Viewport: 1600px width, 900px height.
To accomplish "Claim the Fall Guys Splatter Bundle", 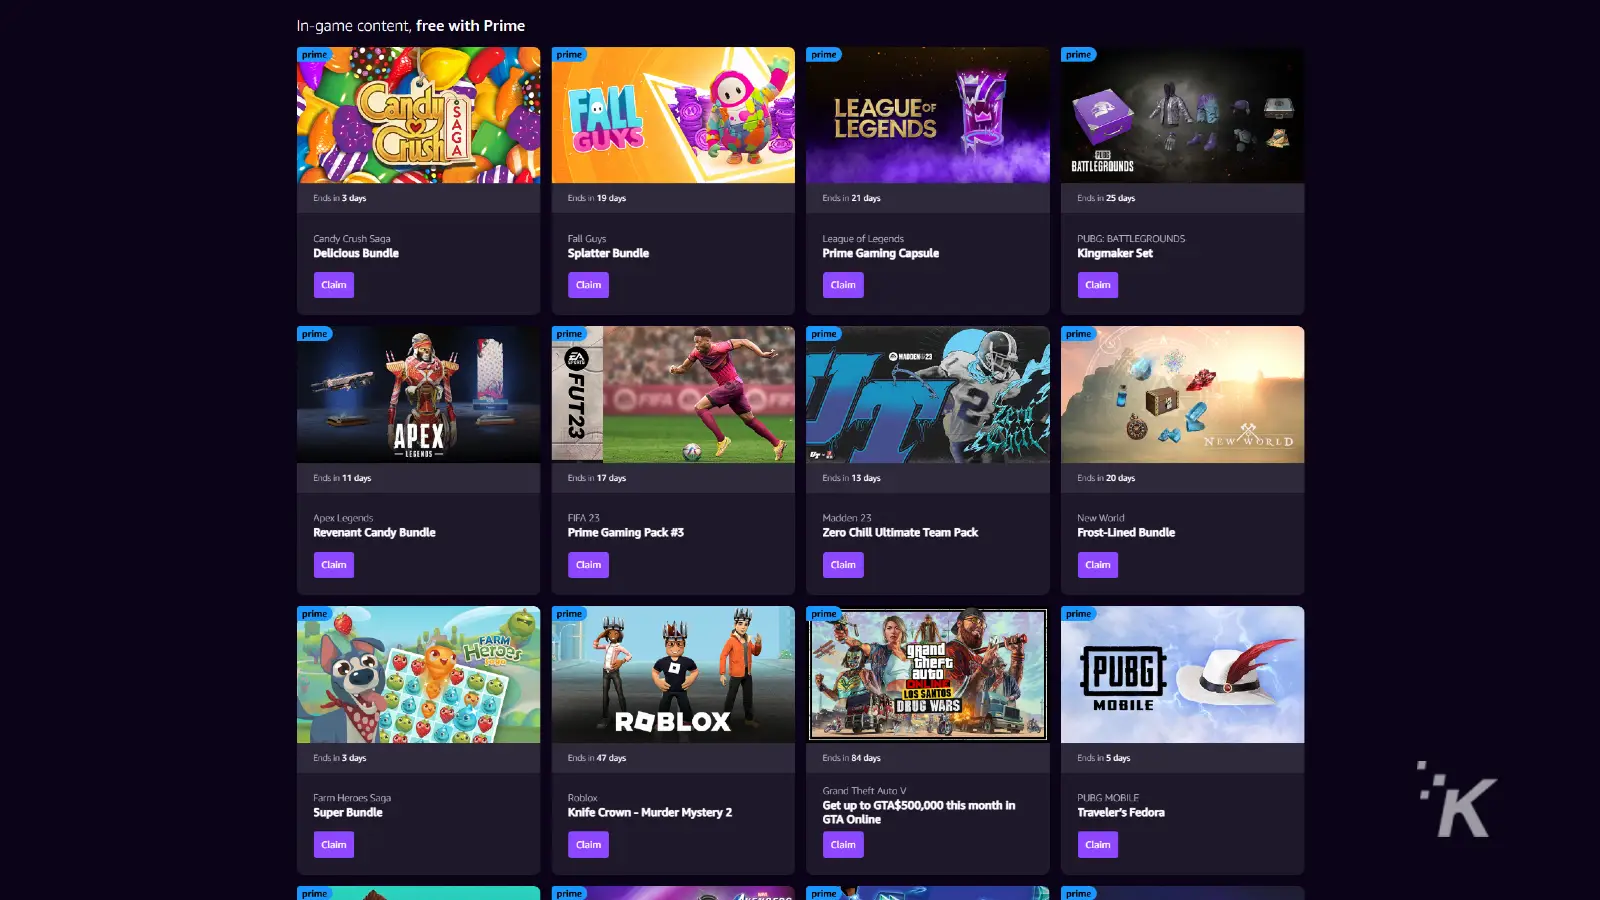I will click(589, 285).
